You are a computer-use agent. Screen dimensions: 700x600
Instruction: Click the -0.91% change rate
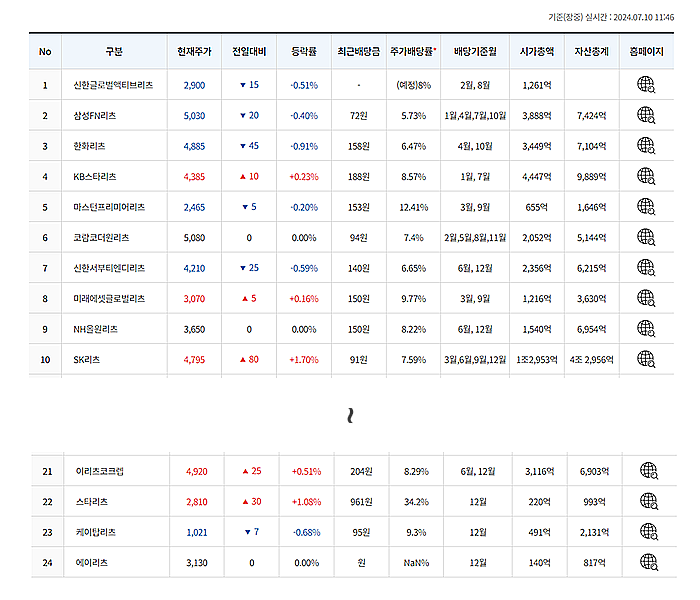point(304,146)
